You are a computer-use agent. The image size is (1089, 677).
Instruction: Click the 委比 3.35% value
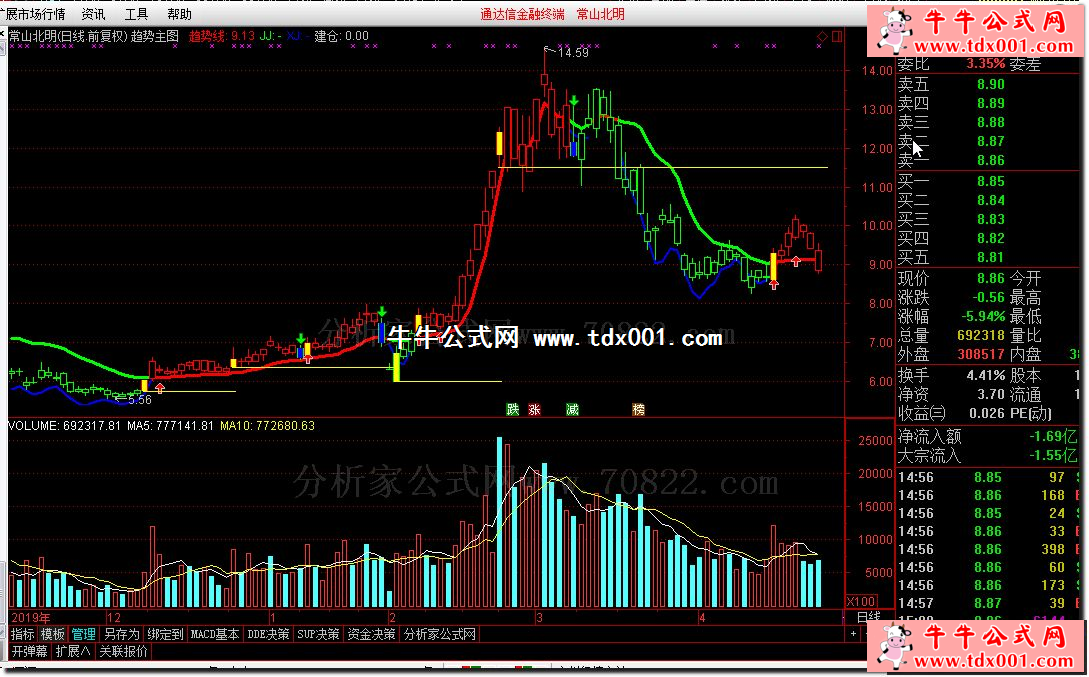(986, 64)
